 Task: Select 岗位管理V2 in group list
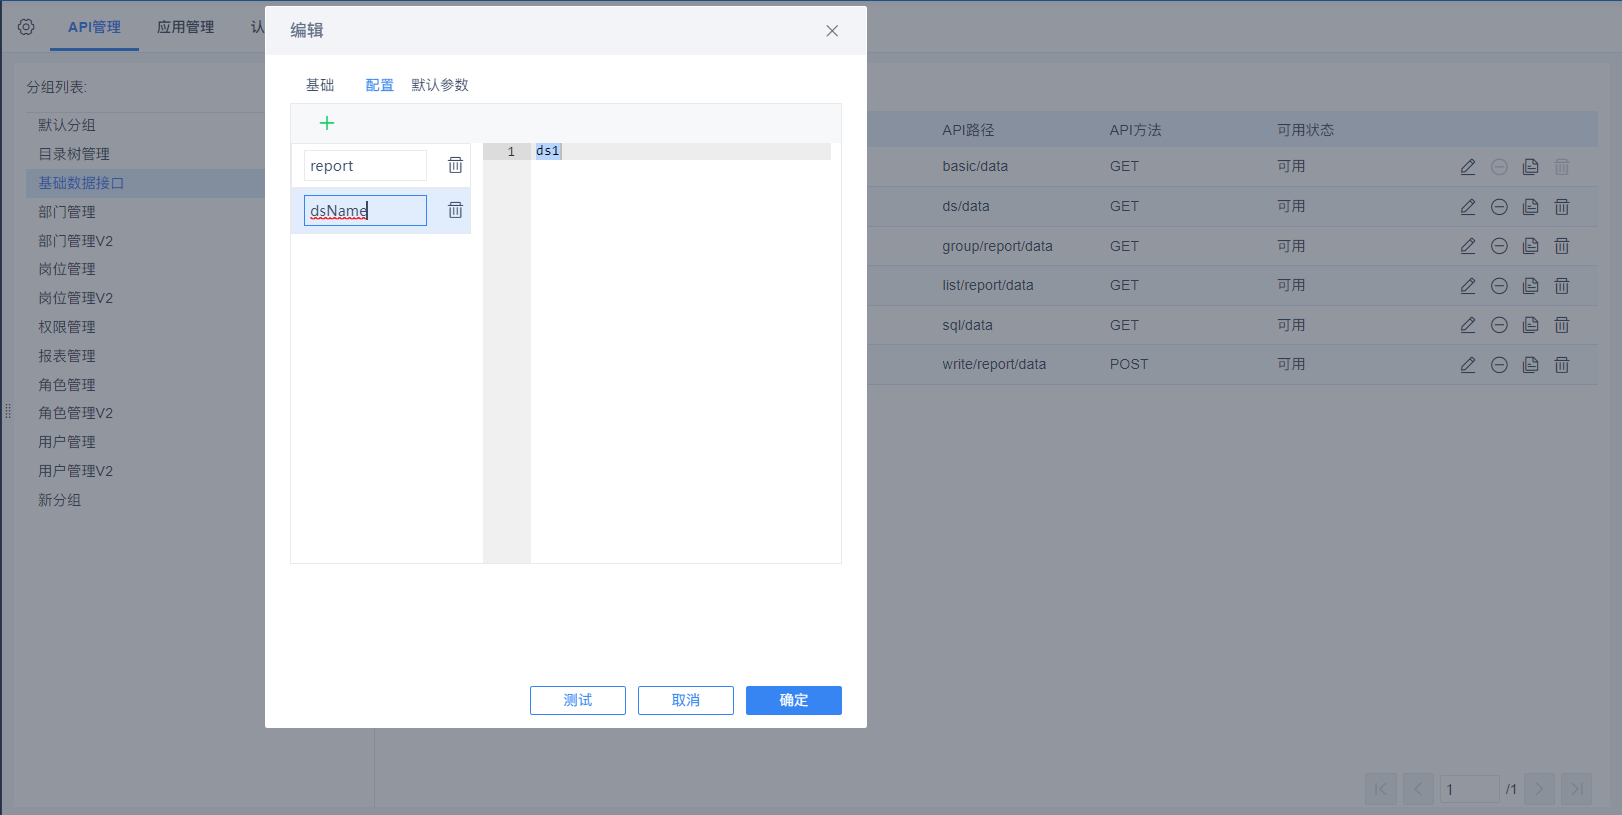pos(75,298)
